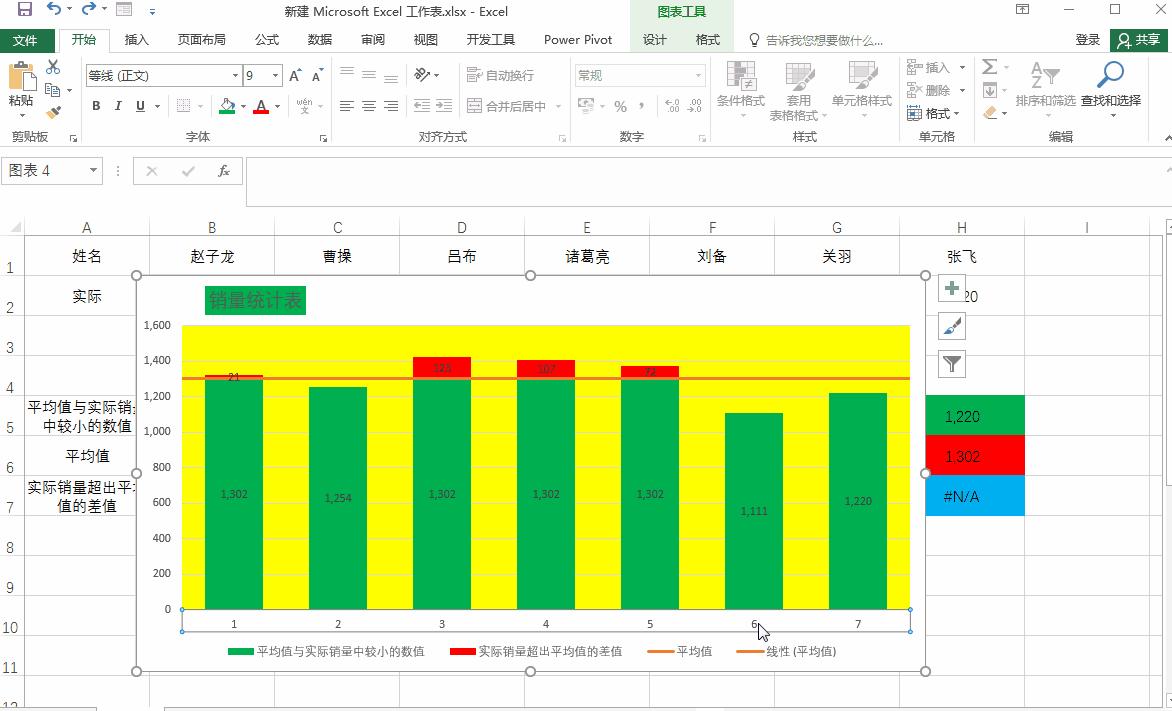Open the 常规 number format dropdown
The height and width of the screenshot is (711, 1172).
[697, 74]
